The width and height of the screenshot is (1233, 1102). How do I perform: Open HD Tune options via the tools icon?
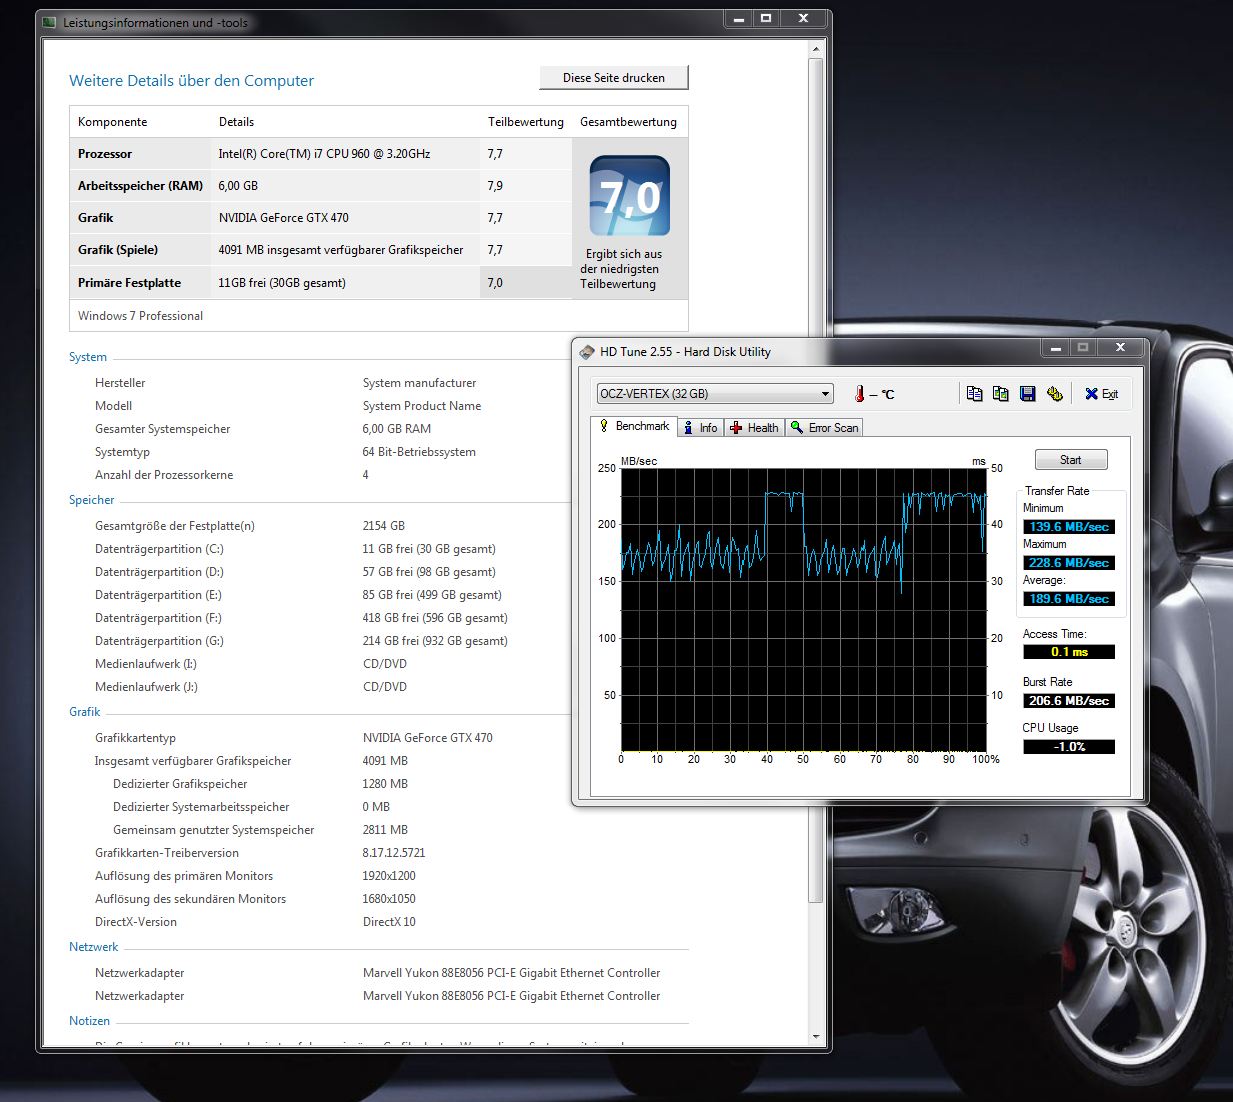coord(1054,394)
